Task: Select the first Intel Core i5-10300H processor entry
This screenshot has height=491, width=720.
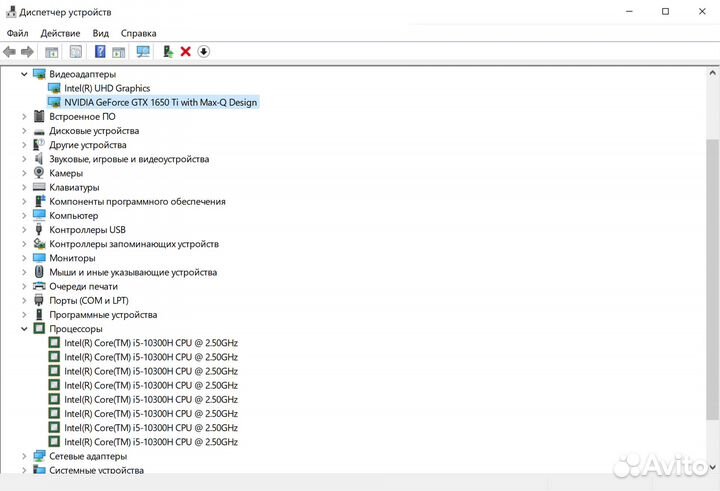Action: pos(150,343)
